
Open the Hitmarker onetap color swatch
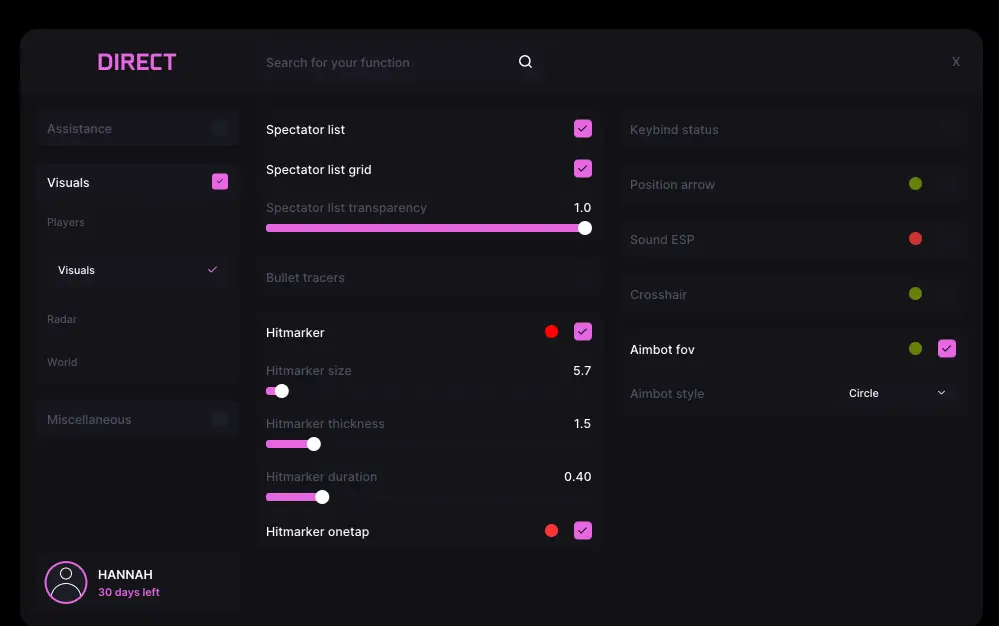(x=551, y=531)
